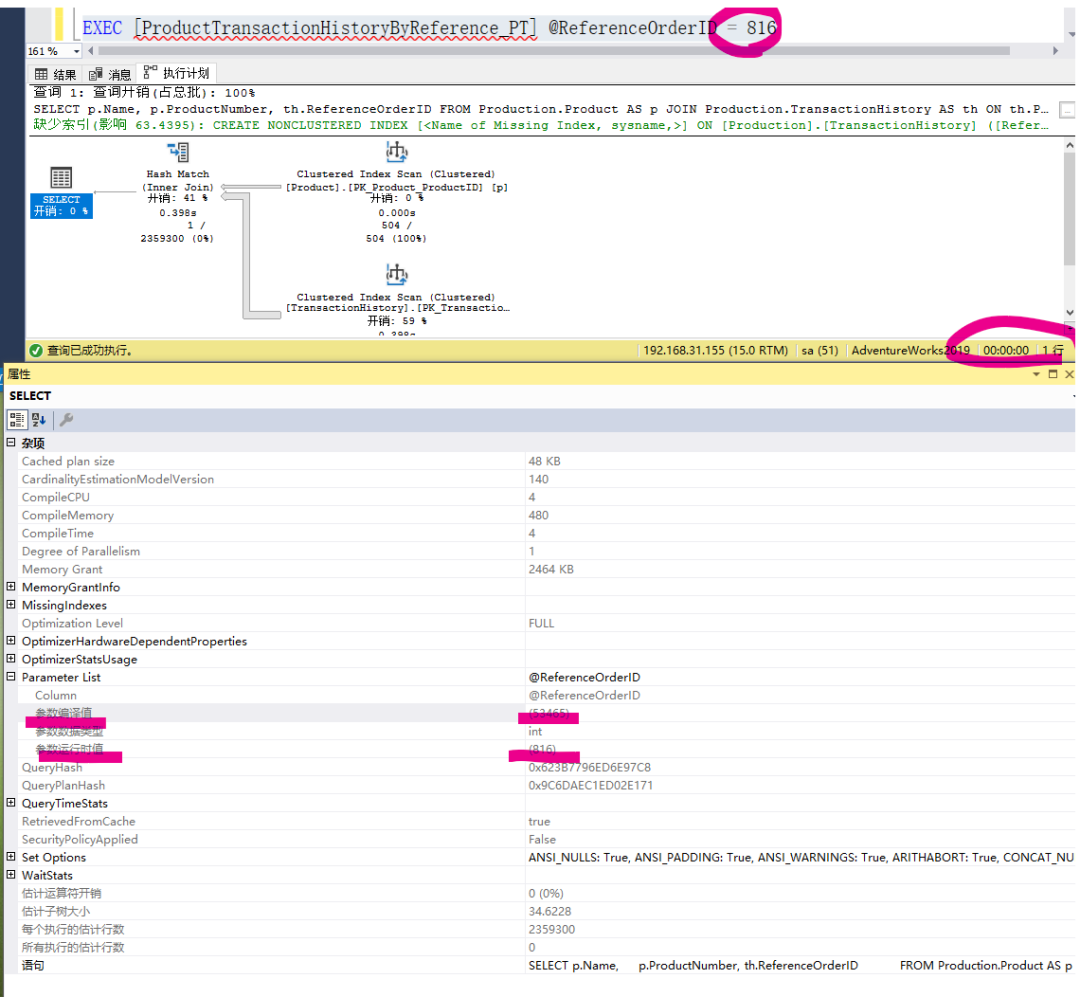Expand the WaitStats node
Image resolution: width=1080 pixels, height=997 pixels.
pos(11,874)
